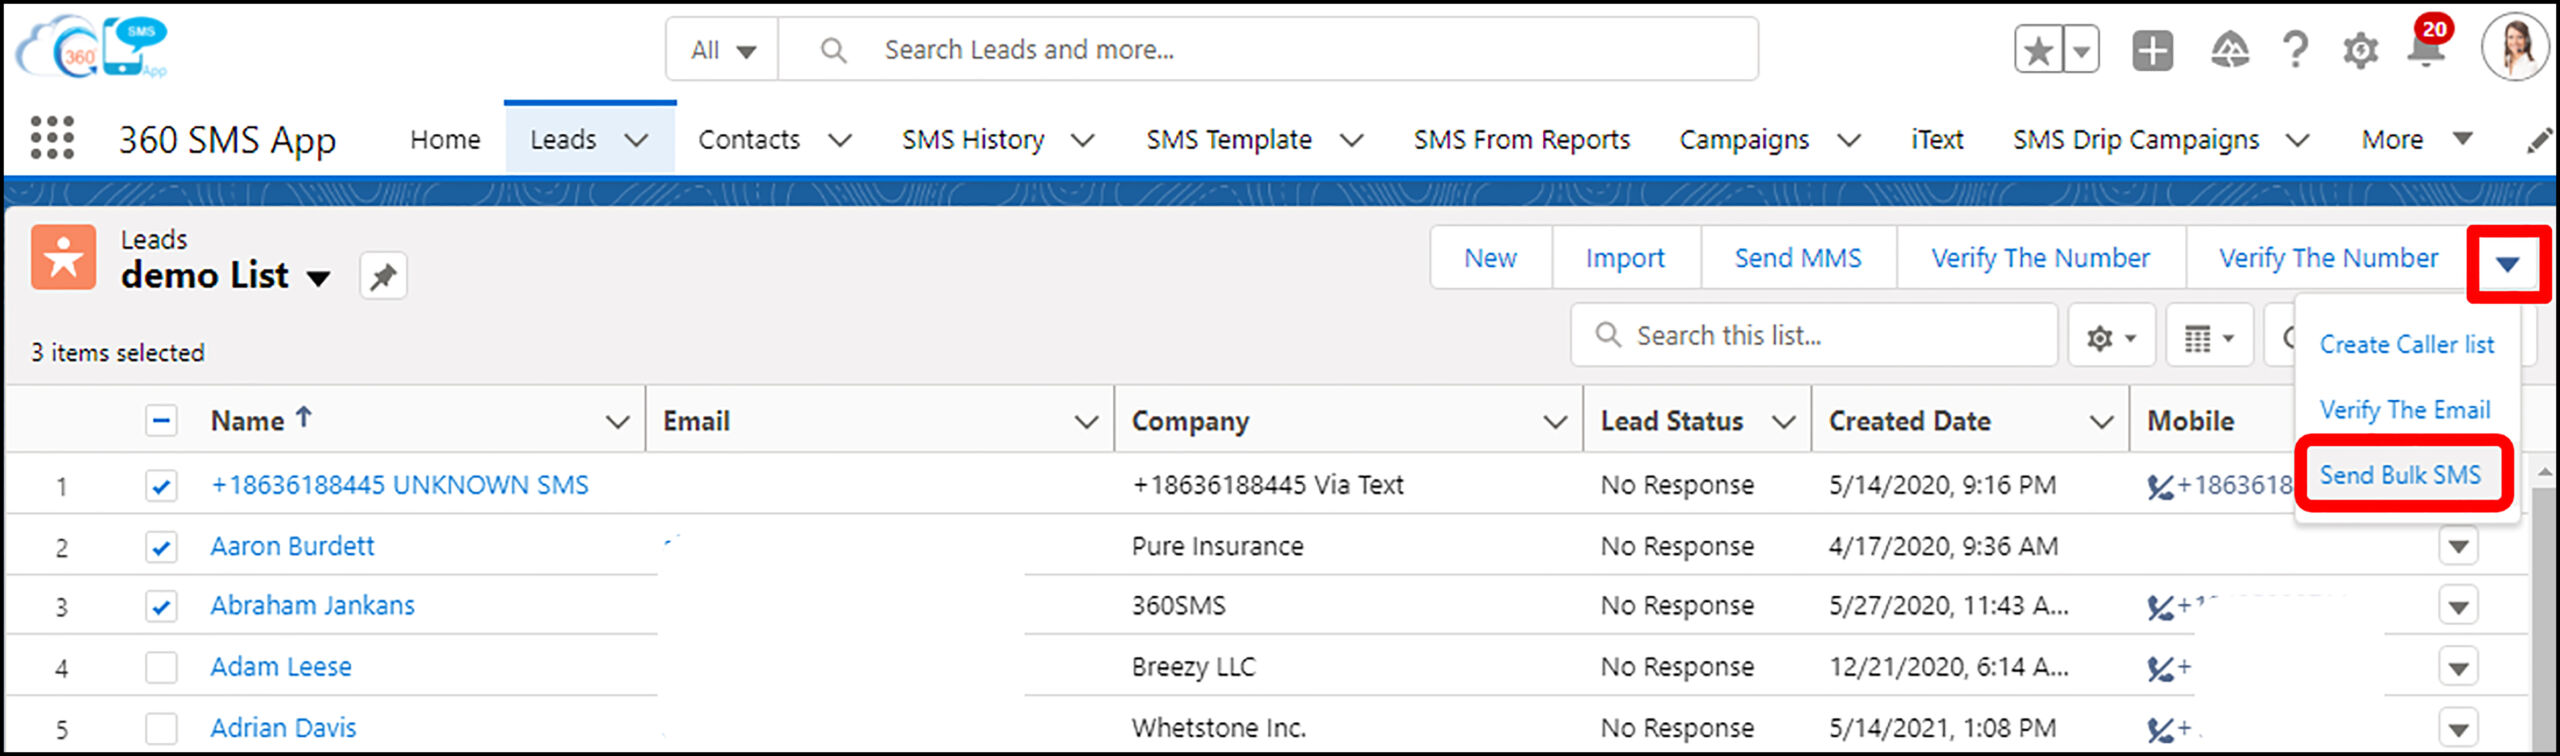Image resolution: width=2560 pixels, height=756 pixels.
Task: Toggle the select-all header checkbox
Action: 161,421
